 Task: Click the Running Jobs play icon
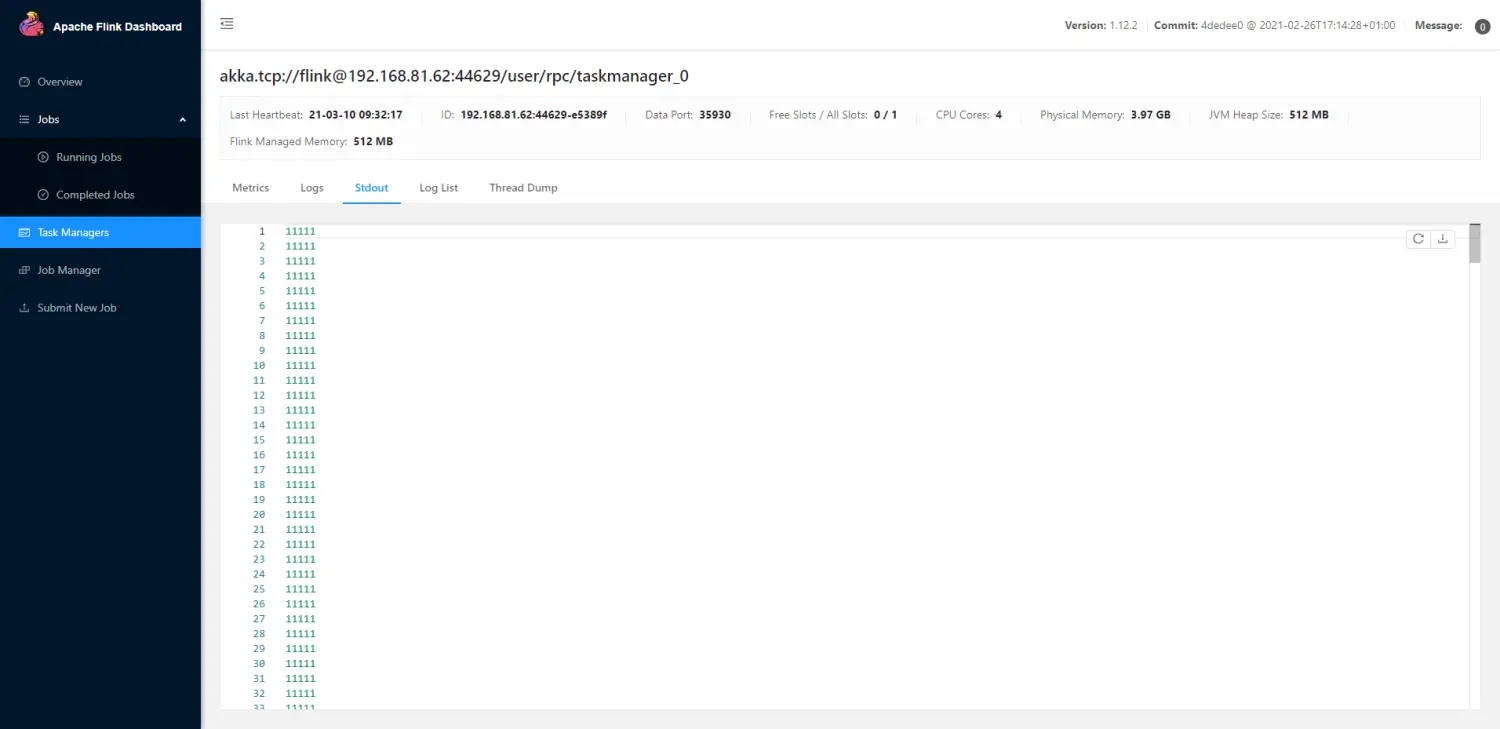(x=43, y=157)
